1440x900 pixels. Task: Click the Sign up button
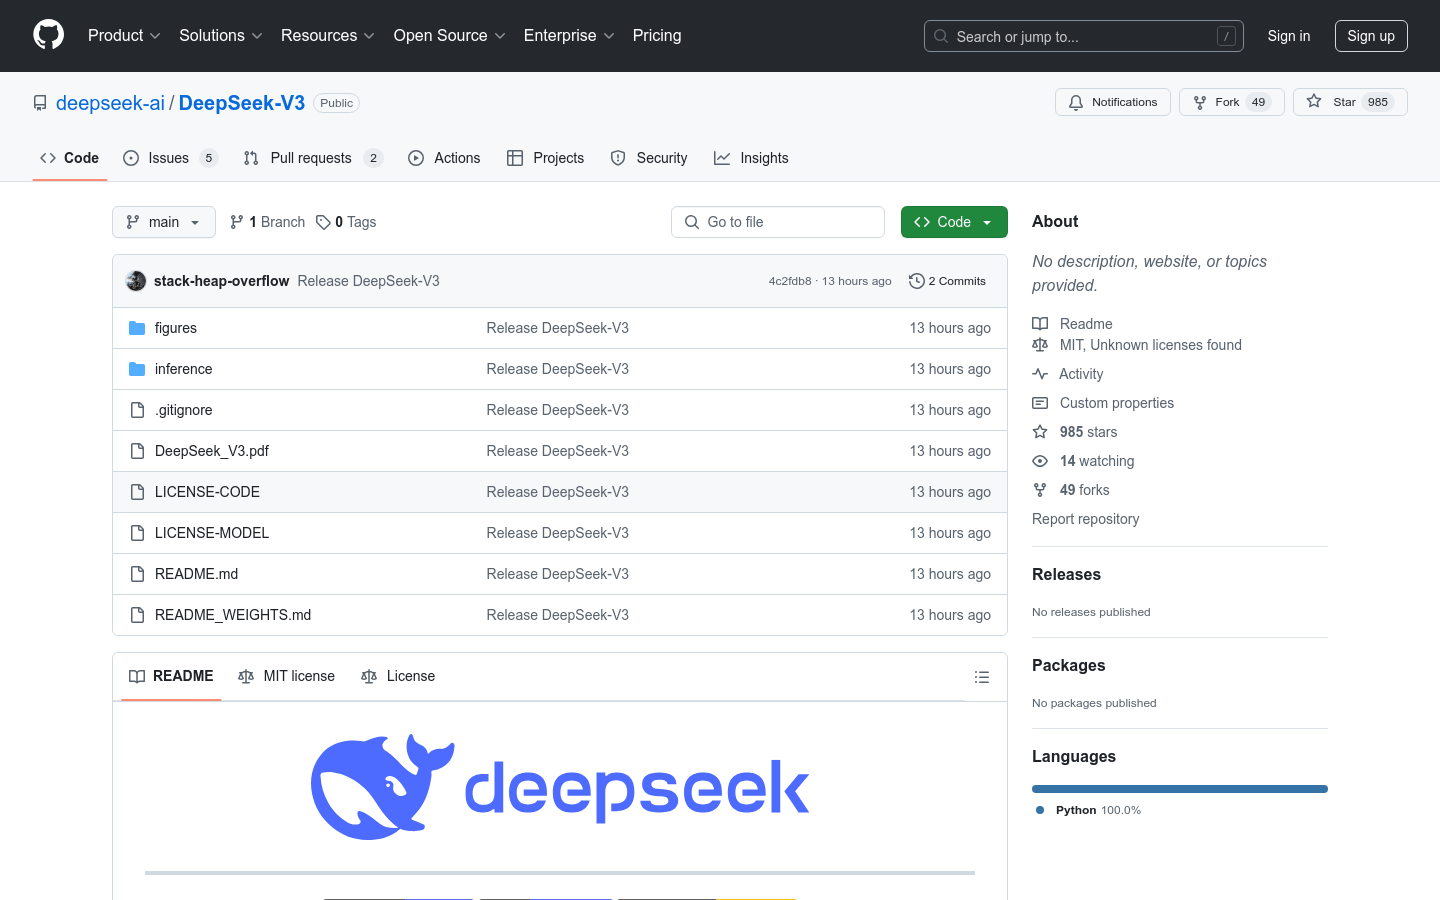[x=1371, y=36]
